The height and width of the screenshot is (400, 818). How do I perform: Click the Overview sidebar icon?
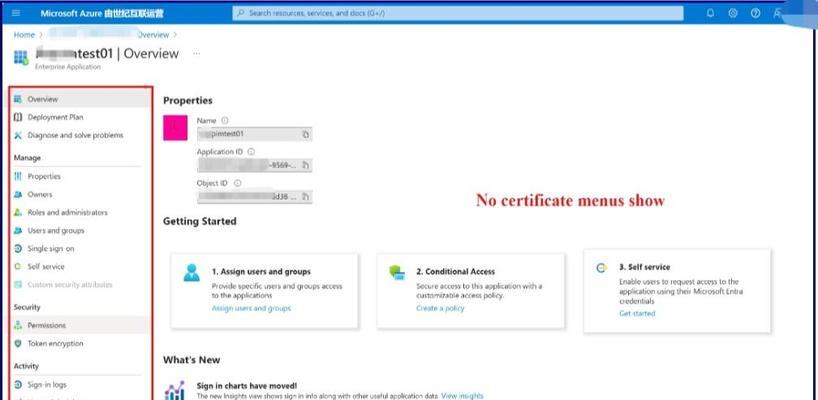point(18,99)
